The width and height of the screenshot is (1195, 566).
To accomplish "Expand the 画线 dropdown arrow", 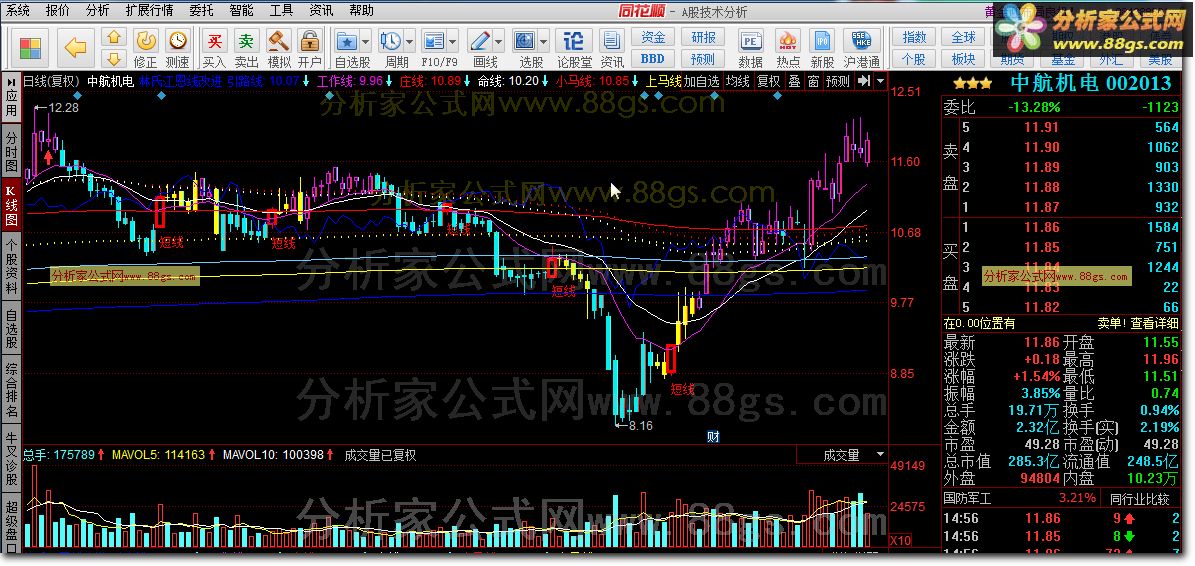I will tap(498, 41).
